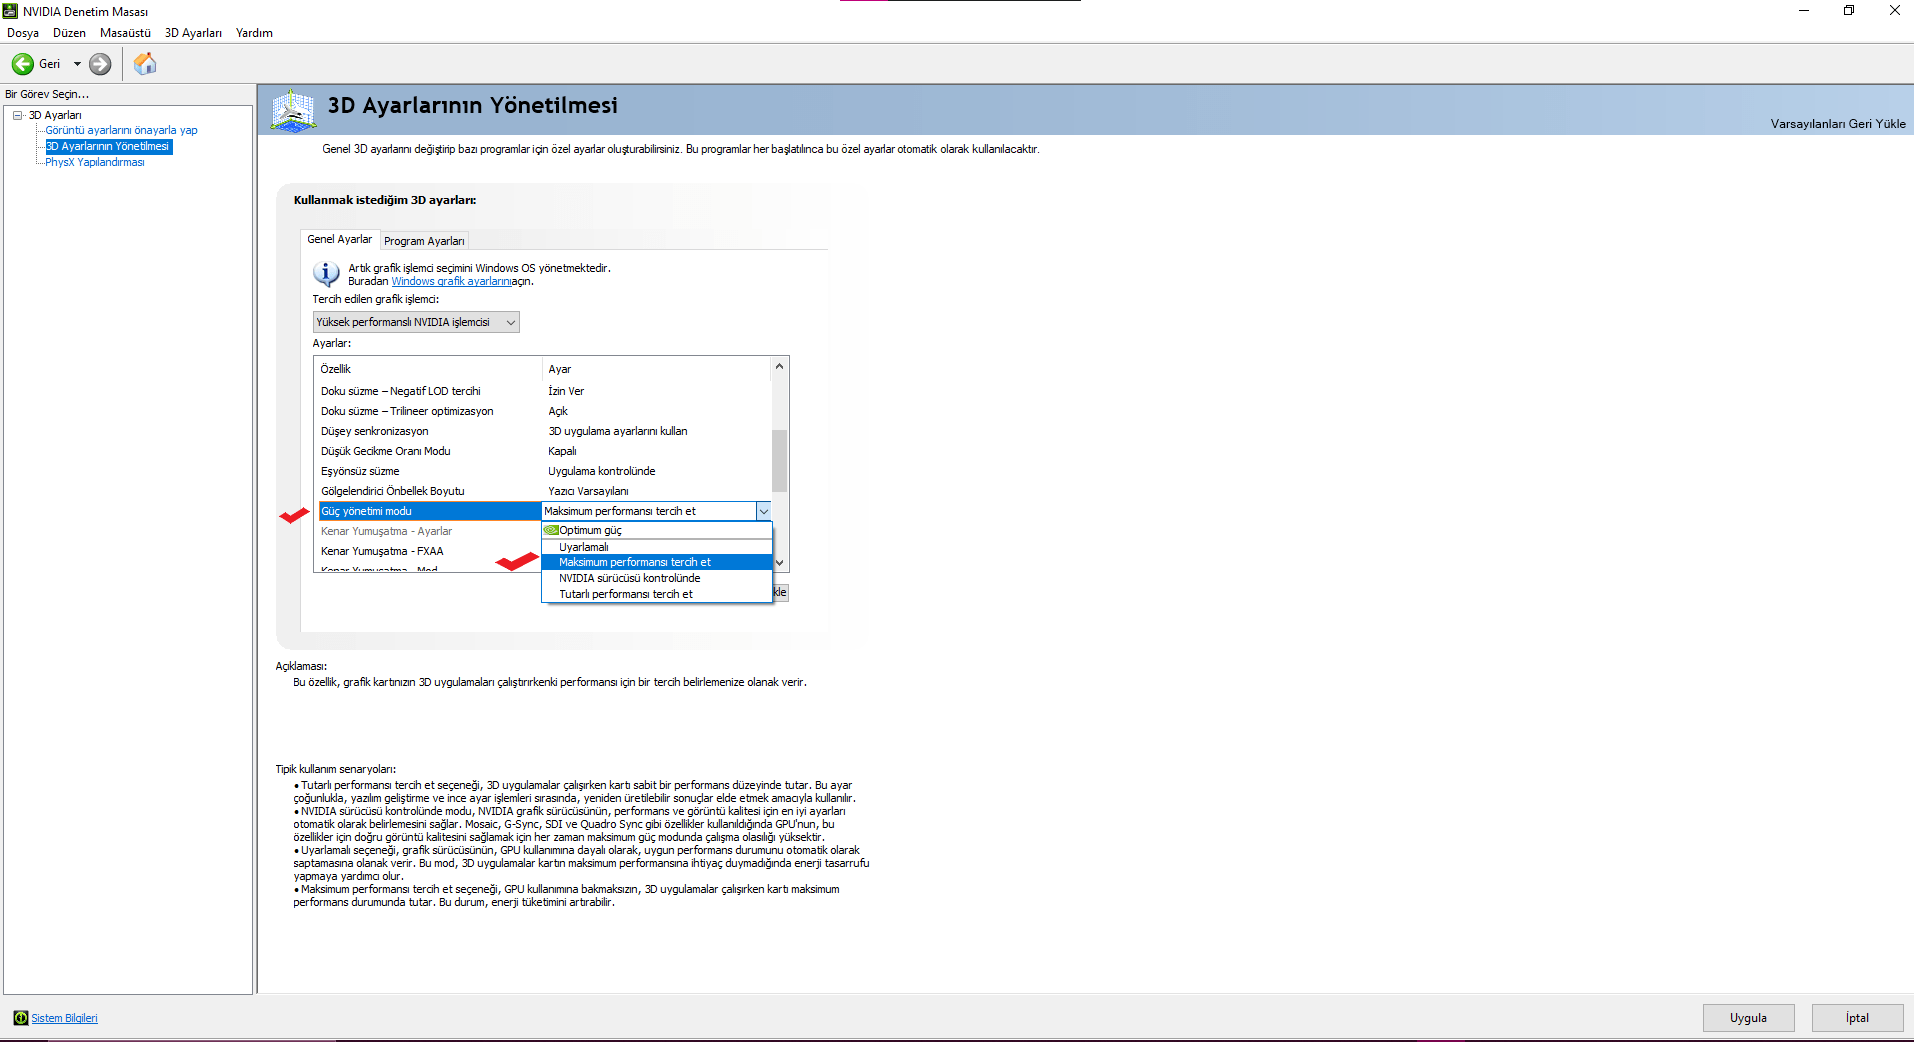Click the Ayar column header
1914x1042 pixels.
click(x=657, y=369)
